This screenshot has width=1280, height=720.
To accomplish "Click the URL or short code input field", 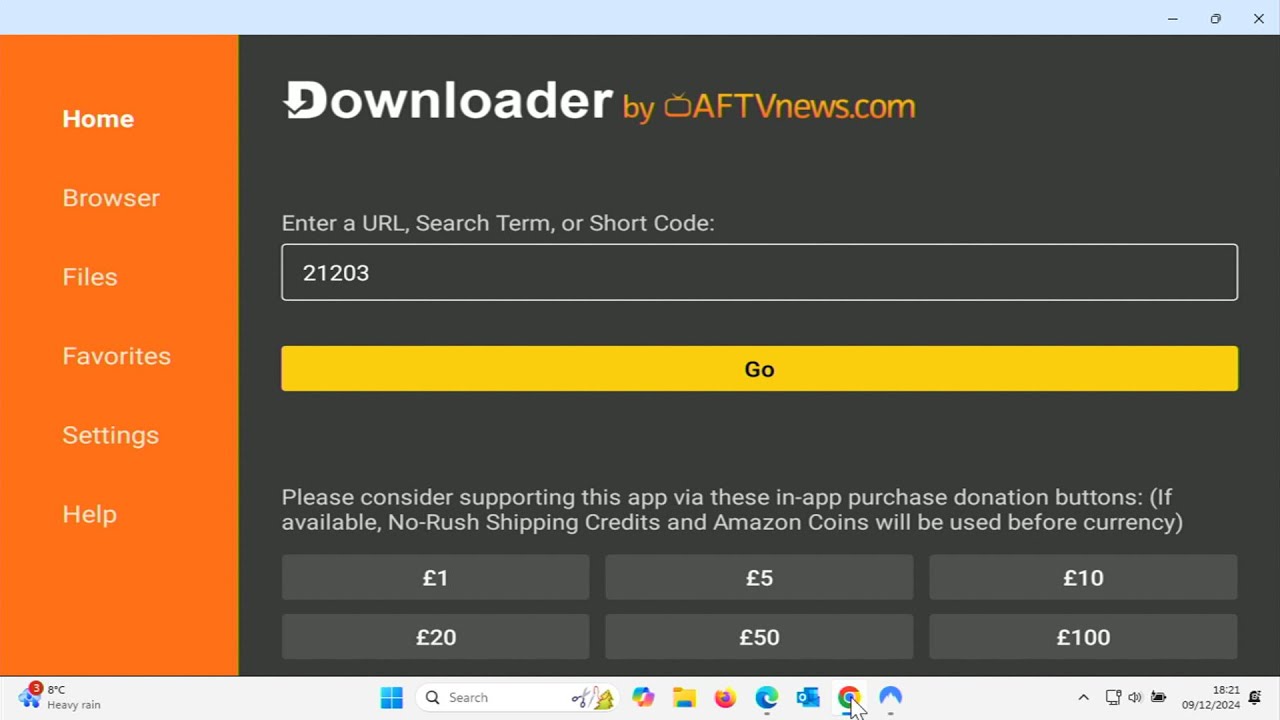I will [759, 272].
